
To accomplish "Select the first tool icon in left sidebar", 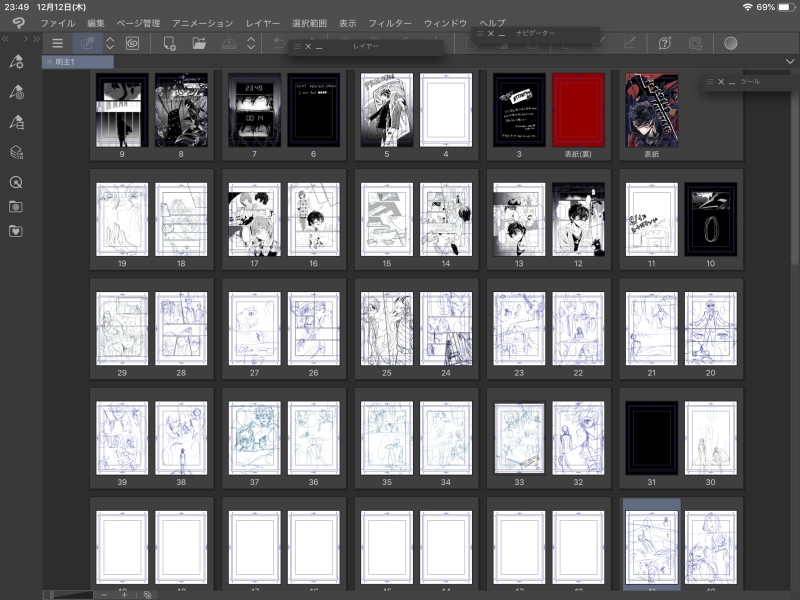I will pos(16,62).
